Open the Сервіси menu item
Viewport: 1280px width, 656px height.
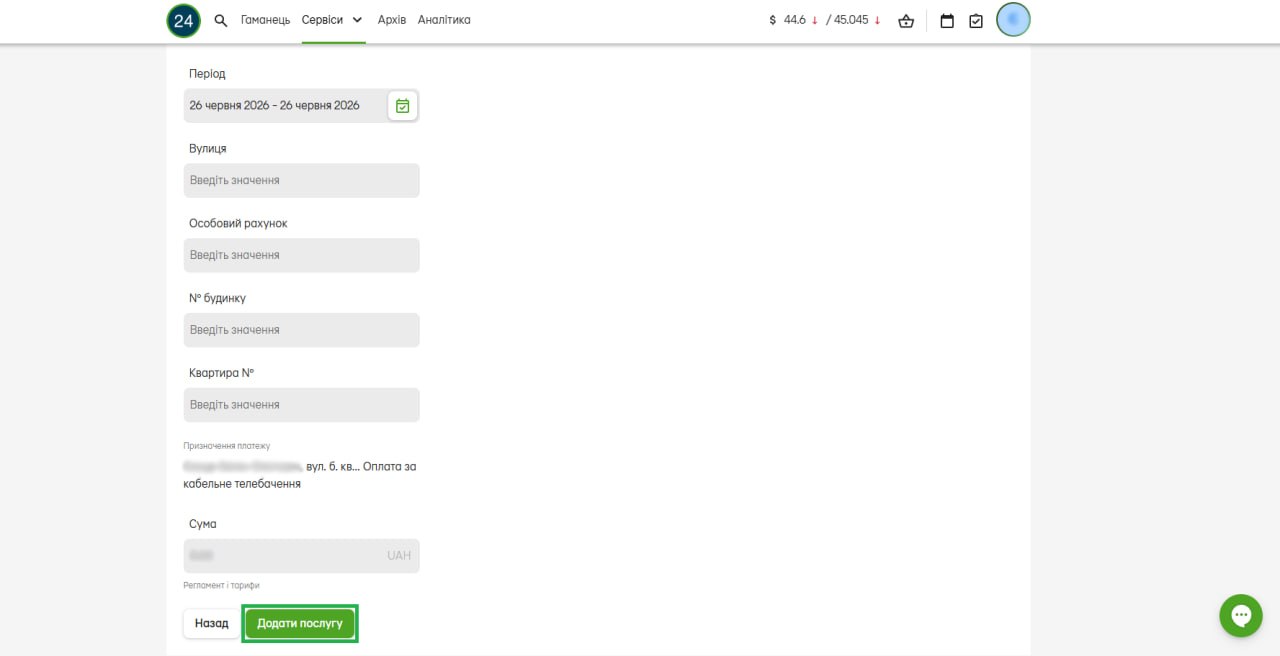pos(322,20)
